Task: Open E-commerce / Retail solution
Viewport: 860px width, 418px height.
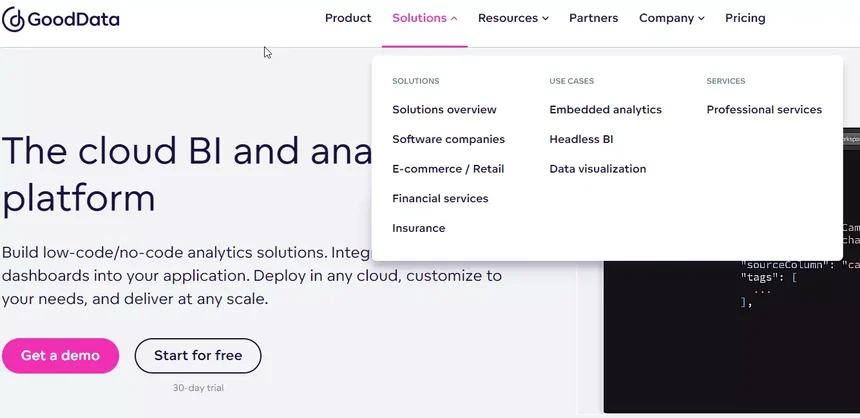Action: click(448, 169)
